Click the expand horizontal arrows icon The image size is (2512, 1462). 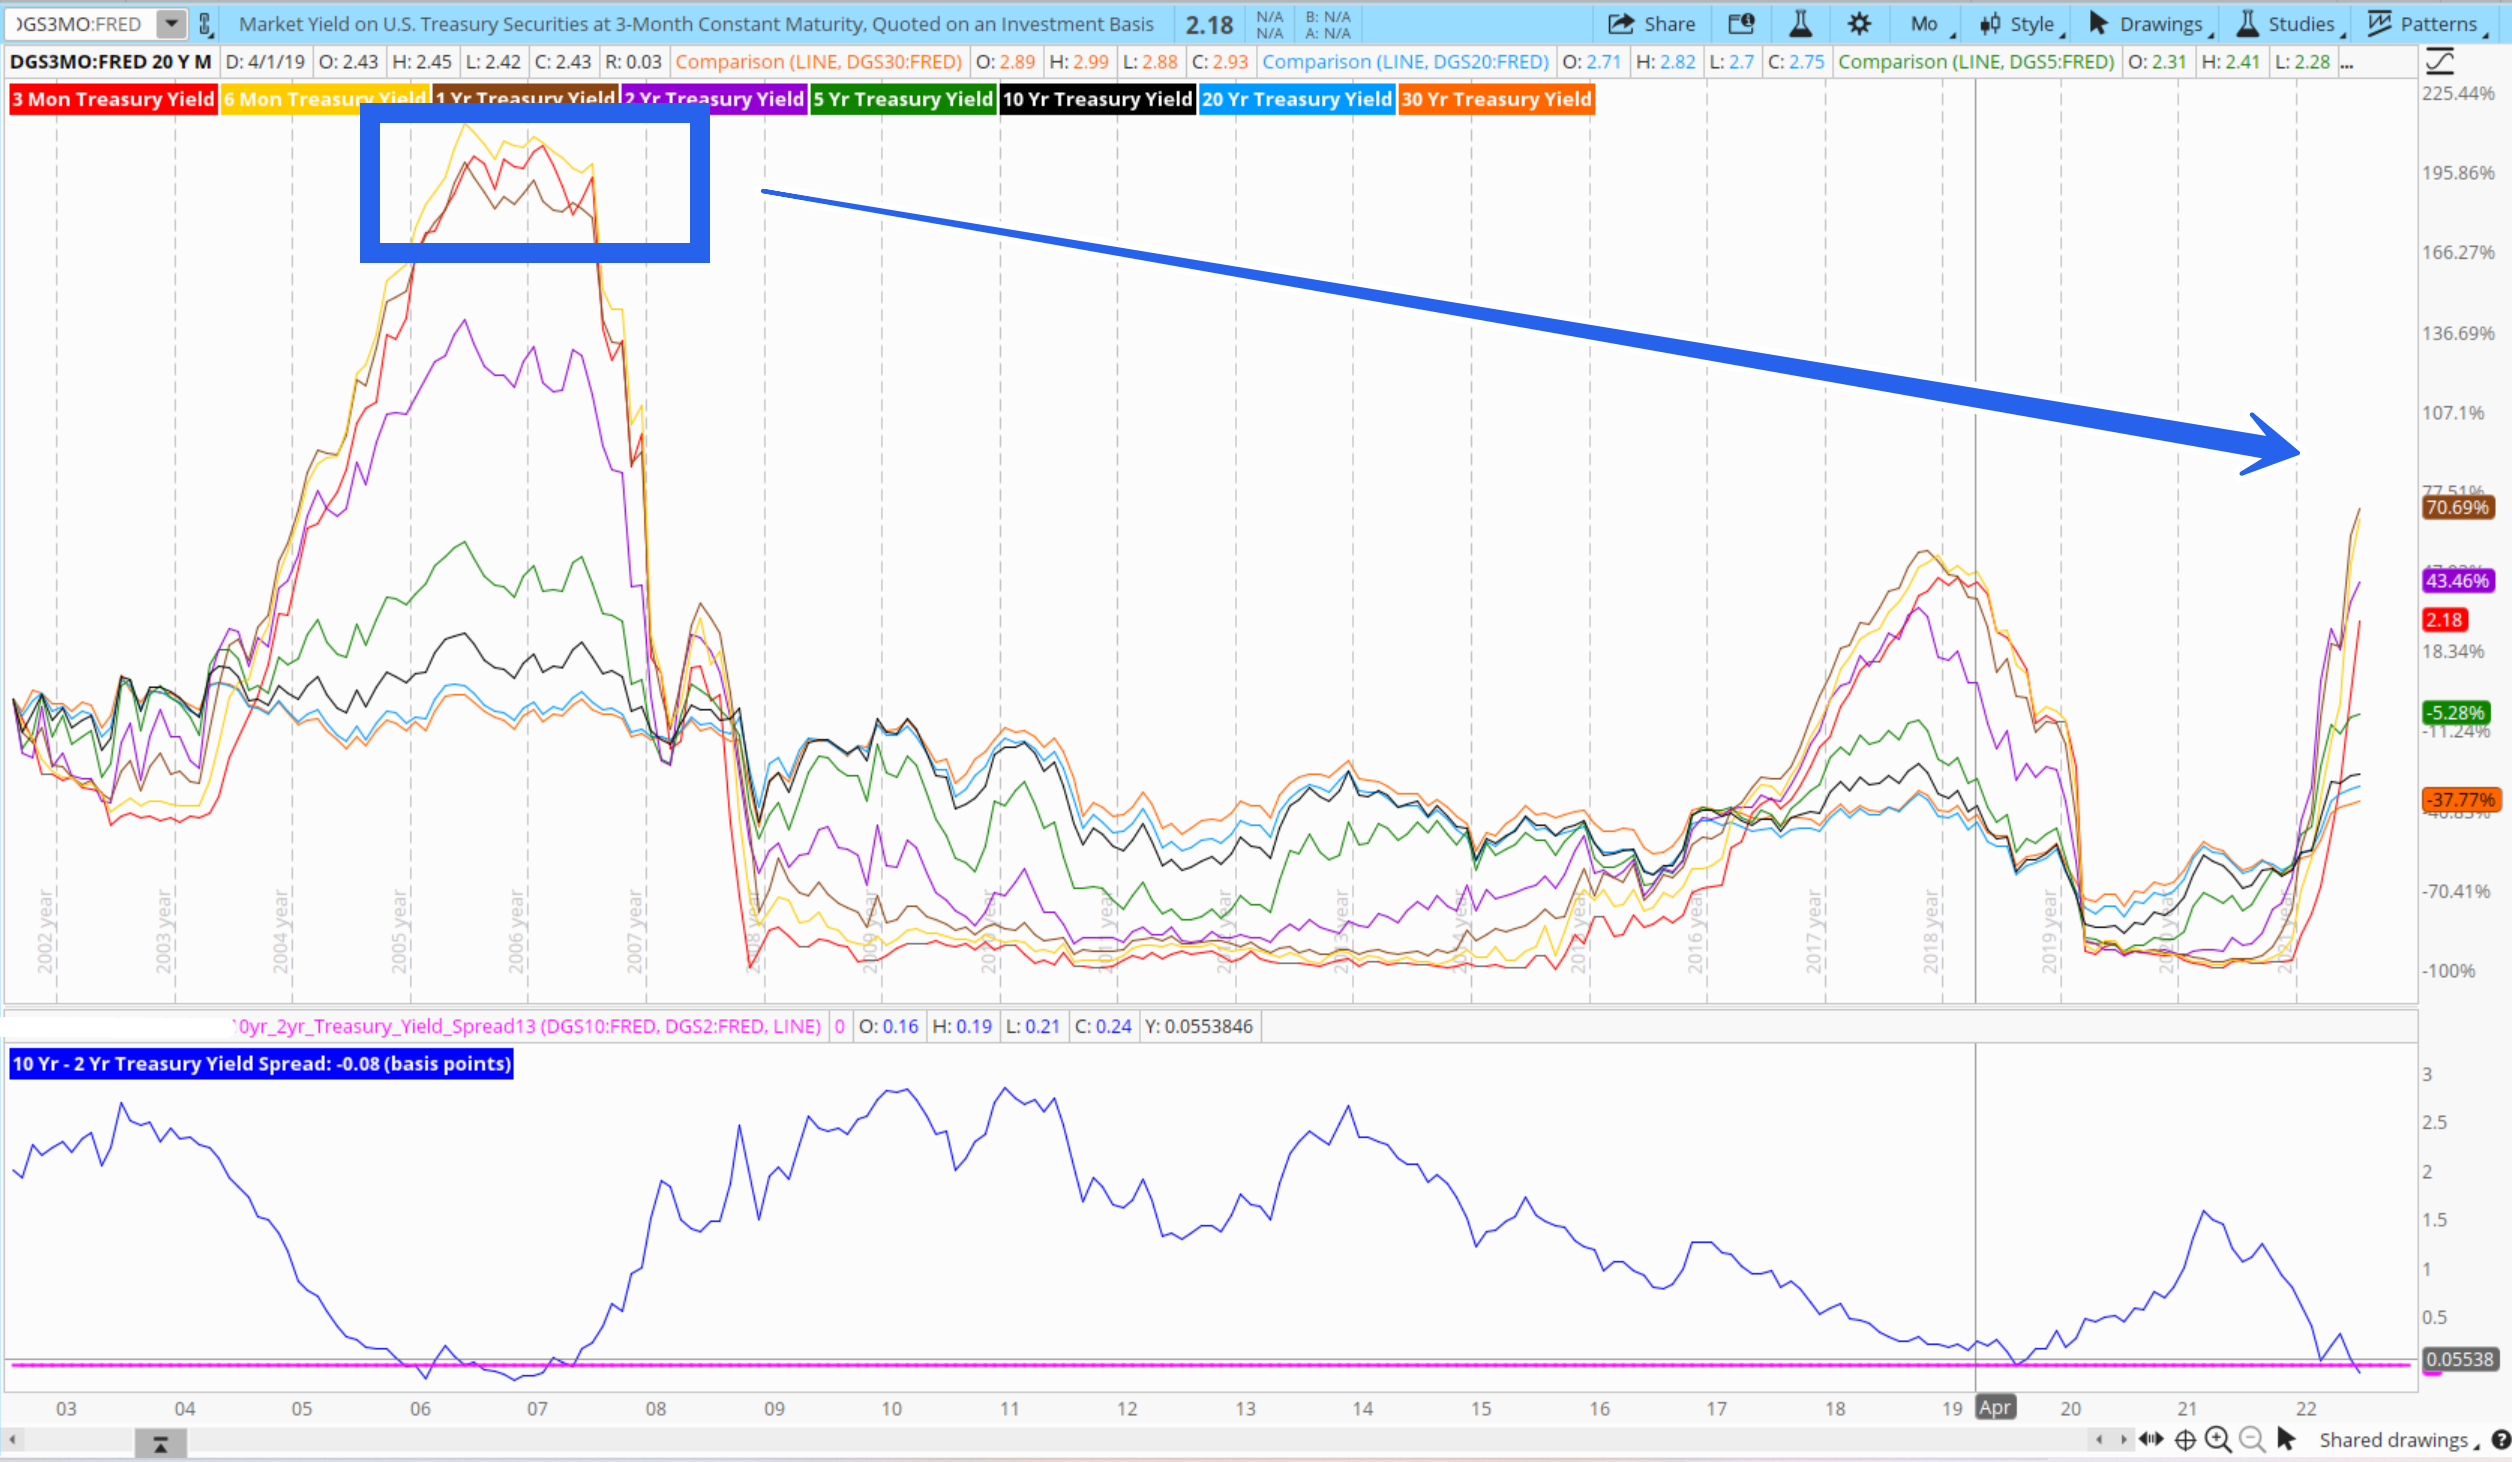click(2151, 1439)
